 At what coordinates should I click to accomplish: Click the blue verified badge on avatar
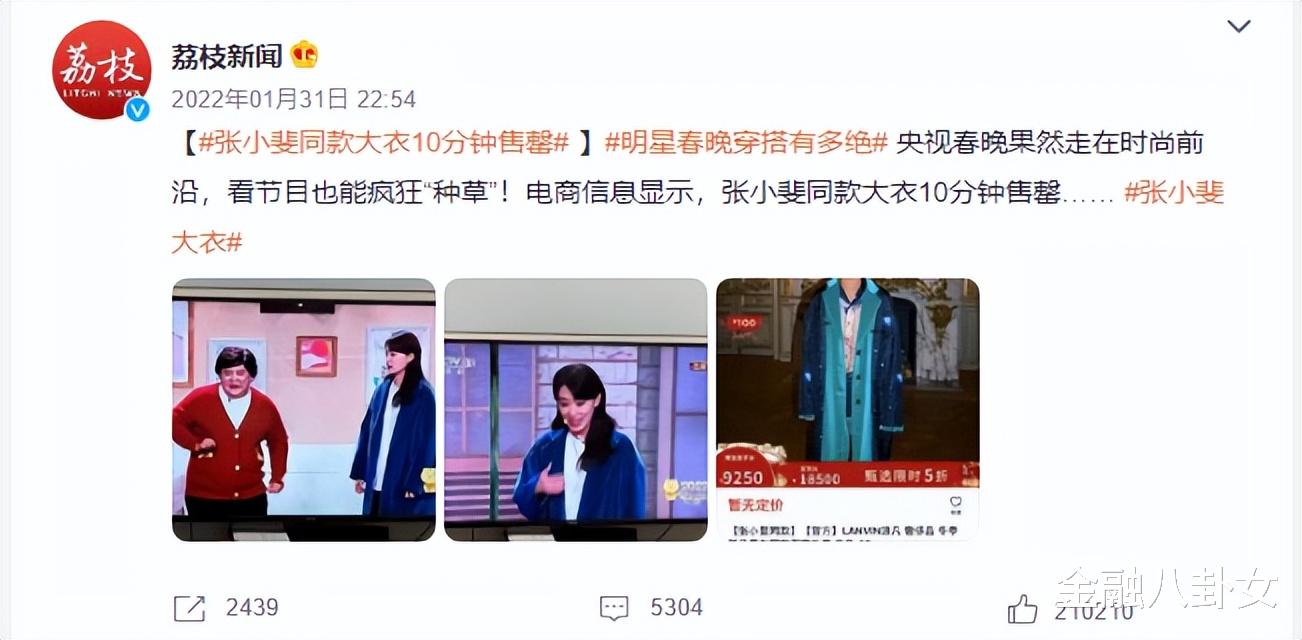[x=137, y=109]
